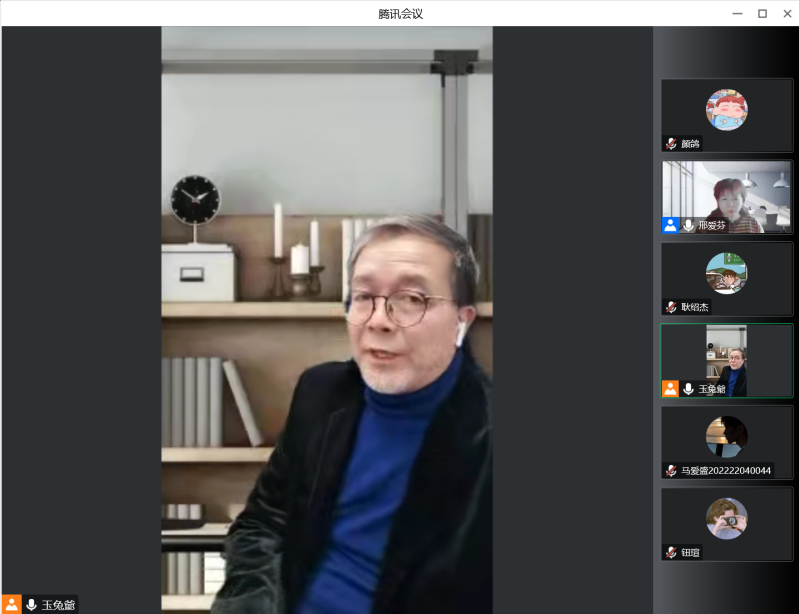The height and width of the screenshot is (614, 799).
Task: Click the microphone icon on 玉兔爺's sidebar tile
Action: pos(688,389)
